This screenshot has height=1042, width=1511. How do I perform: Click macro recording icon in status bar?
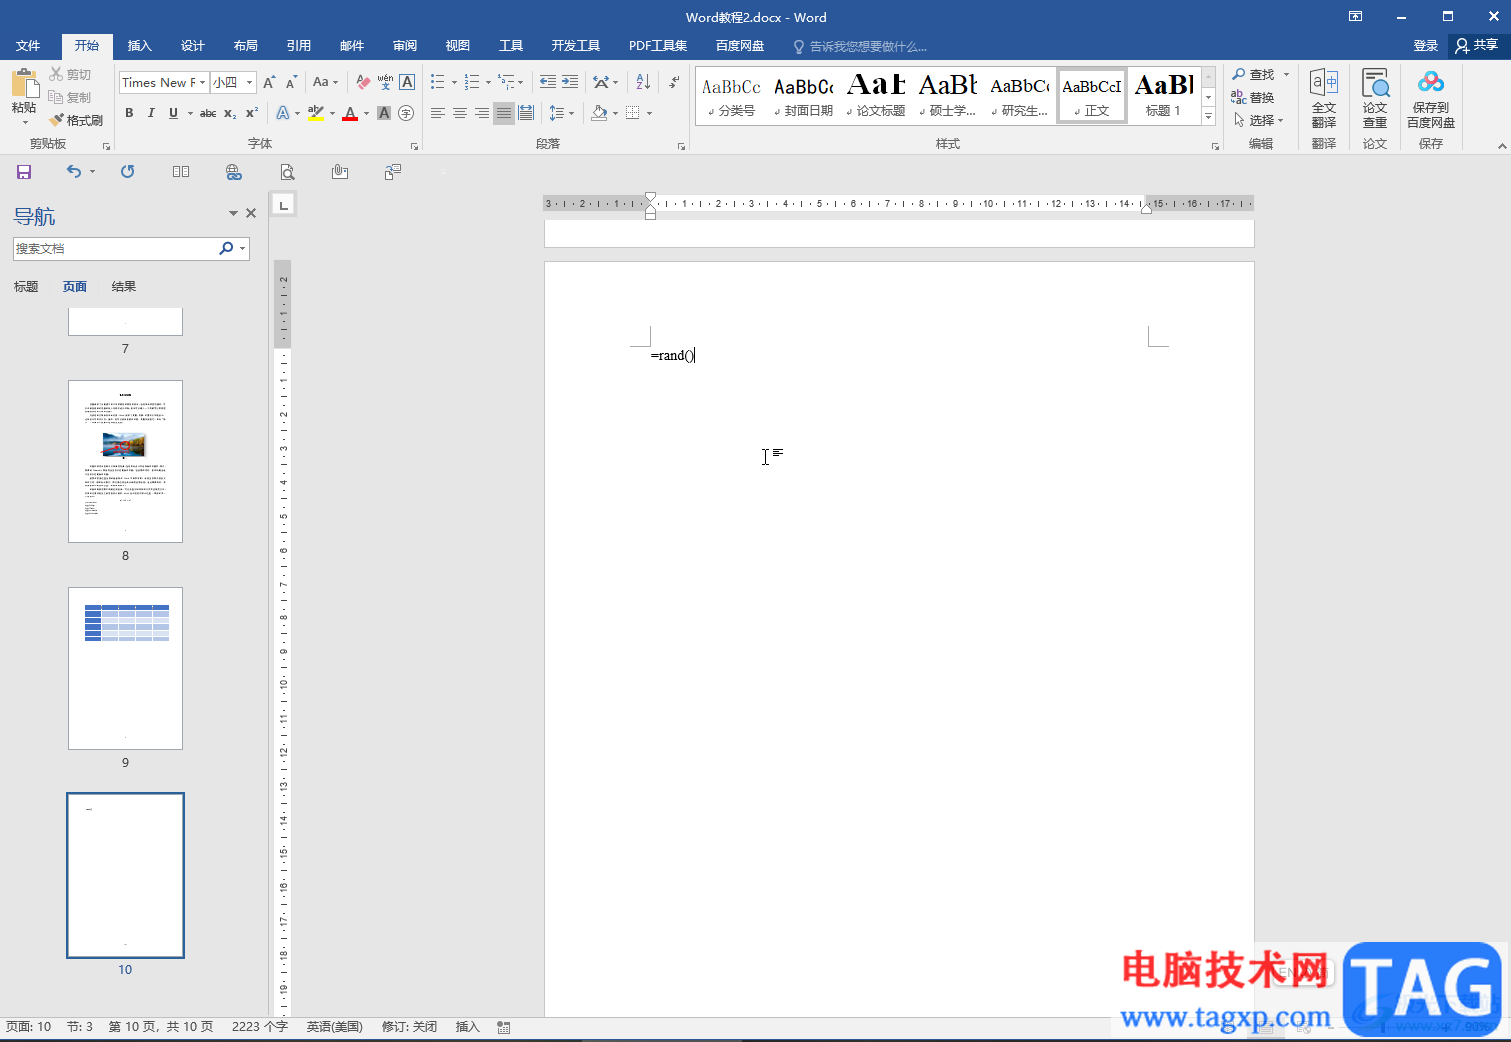(504, 1027)
